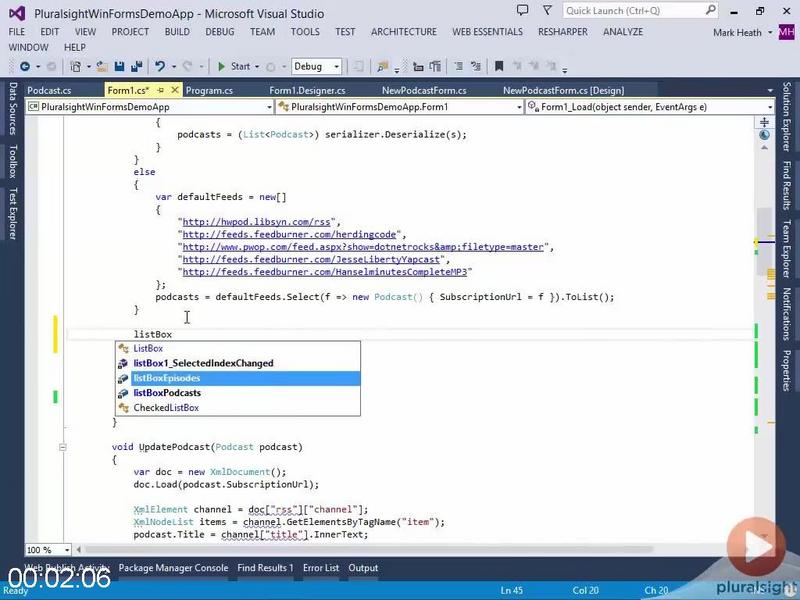Image resolution: width=800 pixels, height=600 pixels.
Task: Click the Save All toolbar icon
Action: (136, 66)
